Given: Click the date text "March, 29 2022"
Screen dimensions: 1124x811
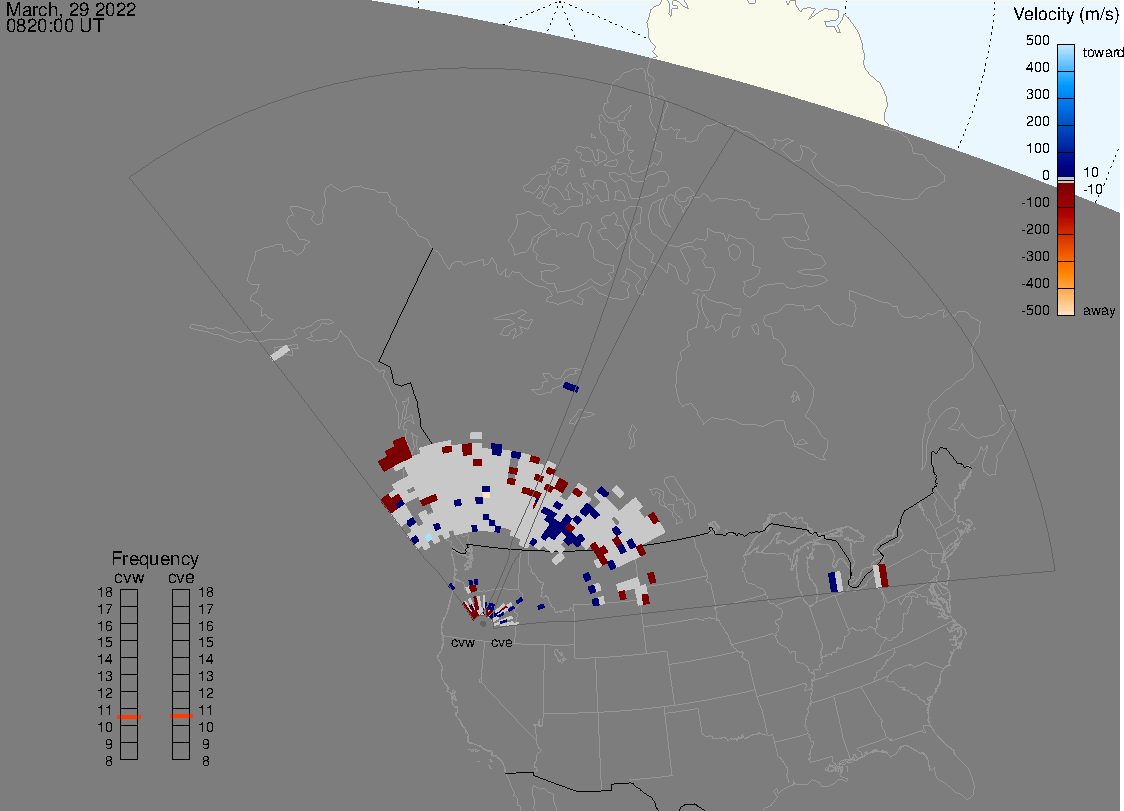Looking at the screenshot, I should click(71, 10).
